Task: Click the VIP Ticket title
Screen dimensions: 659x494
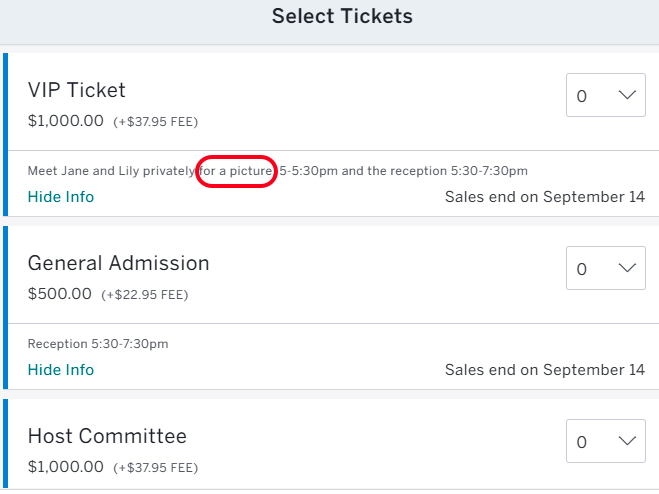Action: click(77, 90)
